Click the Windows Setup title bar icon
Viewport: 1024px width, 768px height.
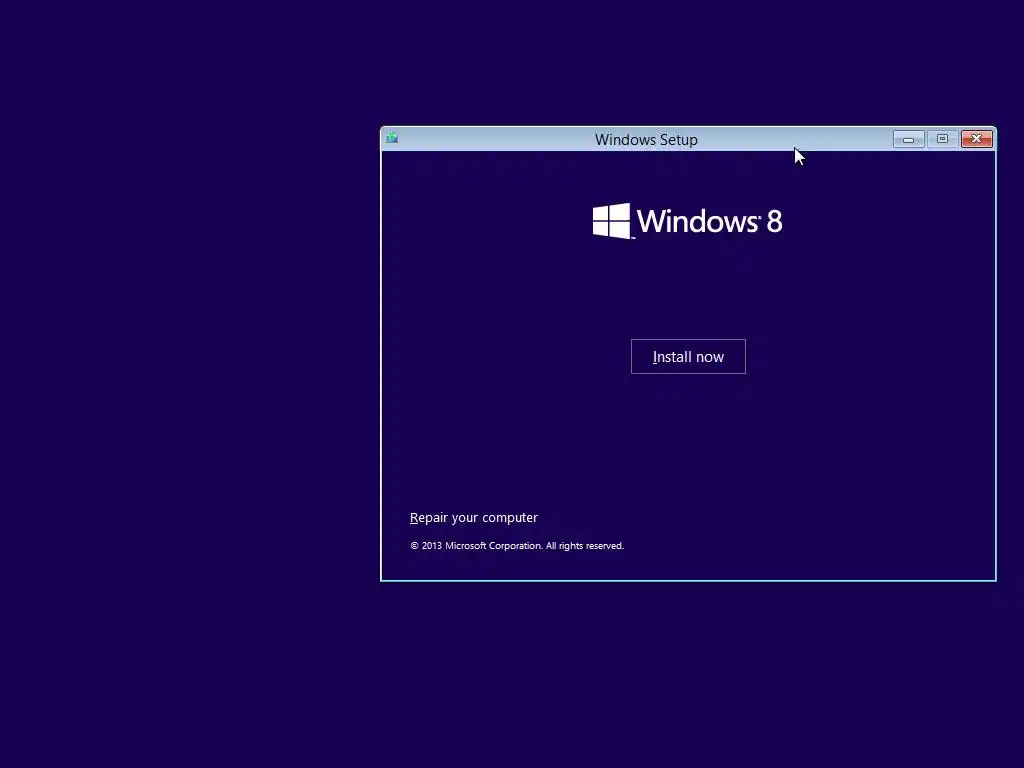pos(392,138)
